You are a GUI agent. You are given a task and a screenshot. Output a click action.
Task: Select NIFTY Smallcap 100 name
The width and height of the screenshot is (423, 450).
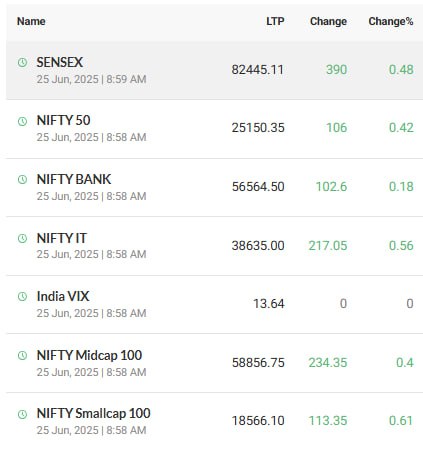pos(93,413)
